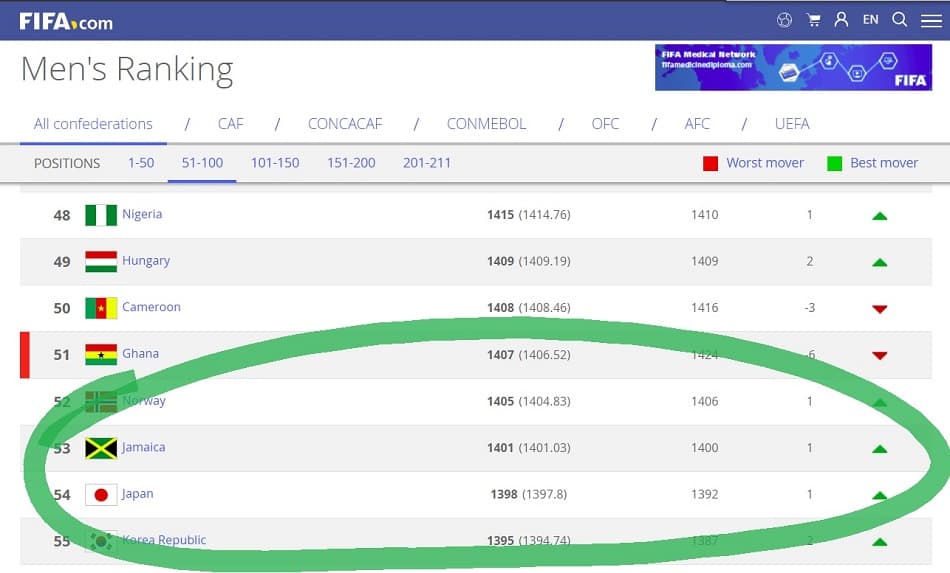Switch to CONMEBOL confederation tab
The width and height of the screenshot is (950, 573).
coord(486,124)
